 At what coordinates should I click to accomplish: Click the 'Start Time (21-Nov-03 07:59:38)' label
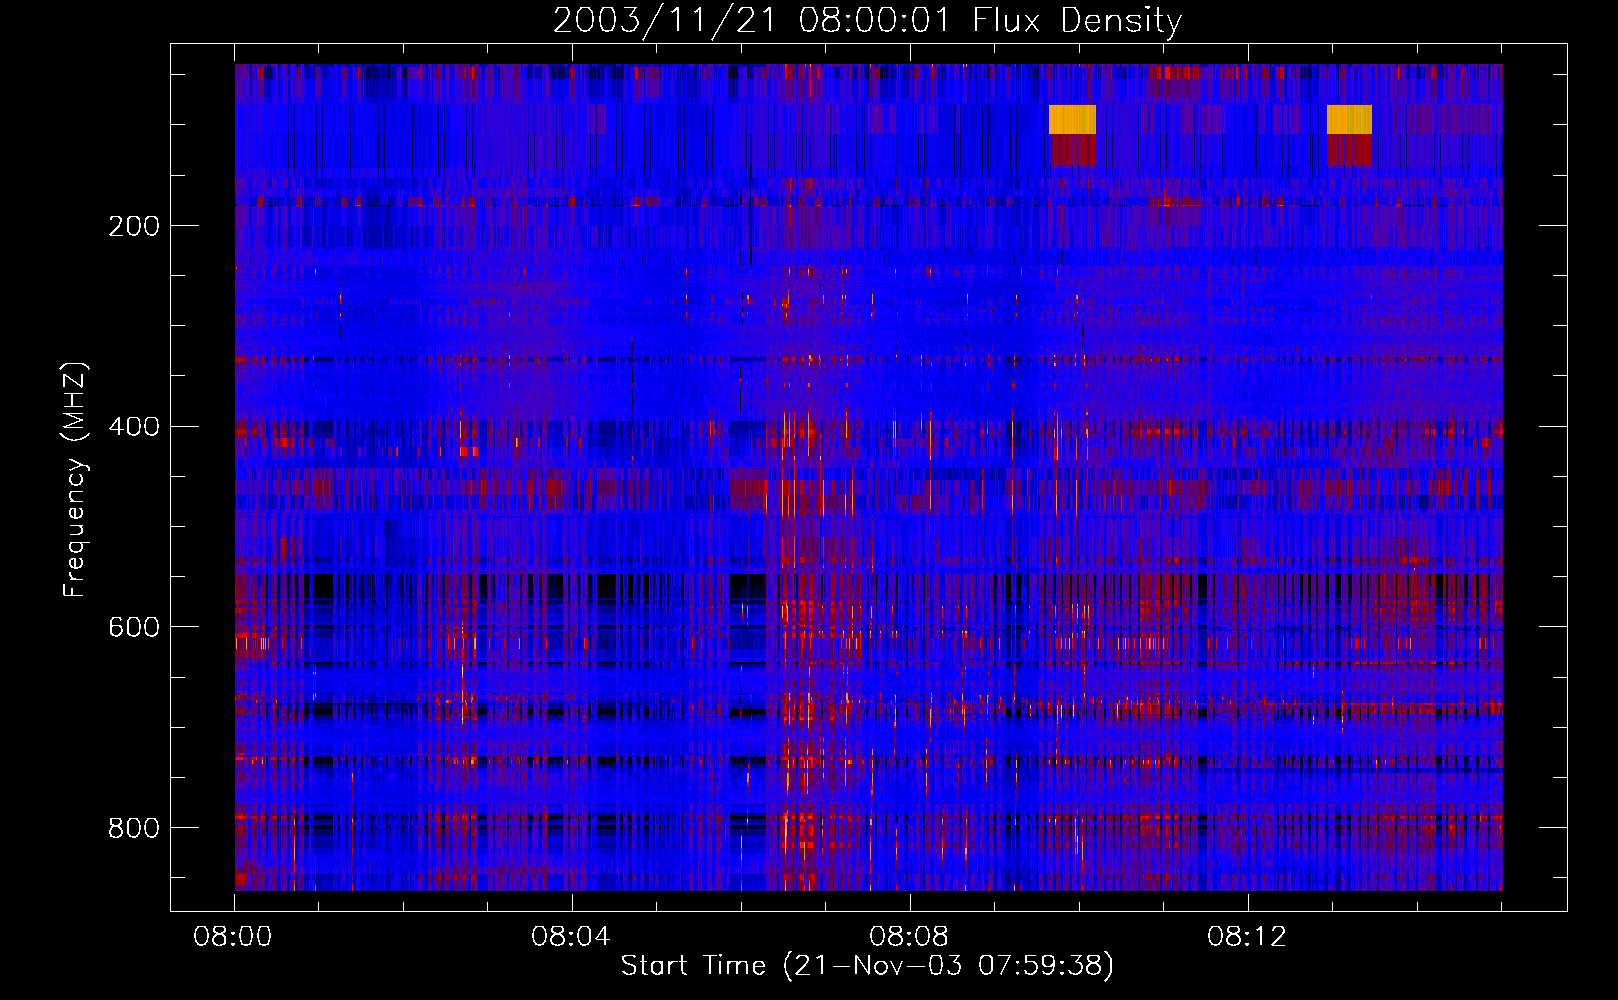[x=867, y=966]
